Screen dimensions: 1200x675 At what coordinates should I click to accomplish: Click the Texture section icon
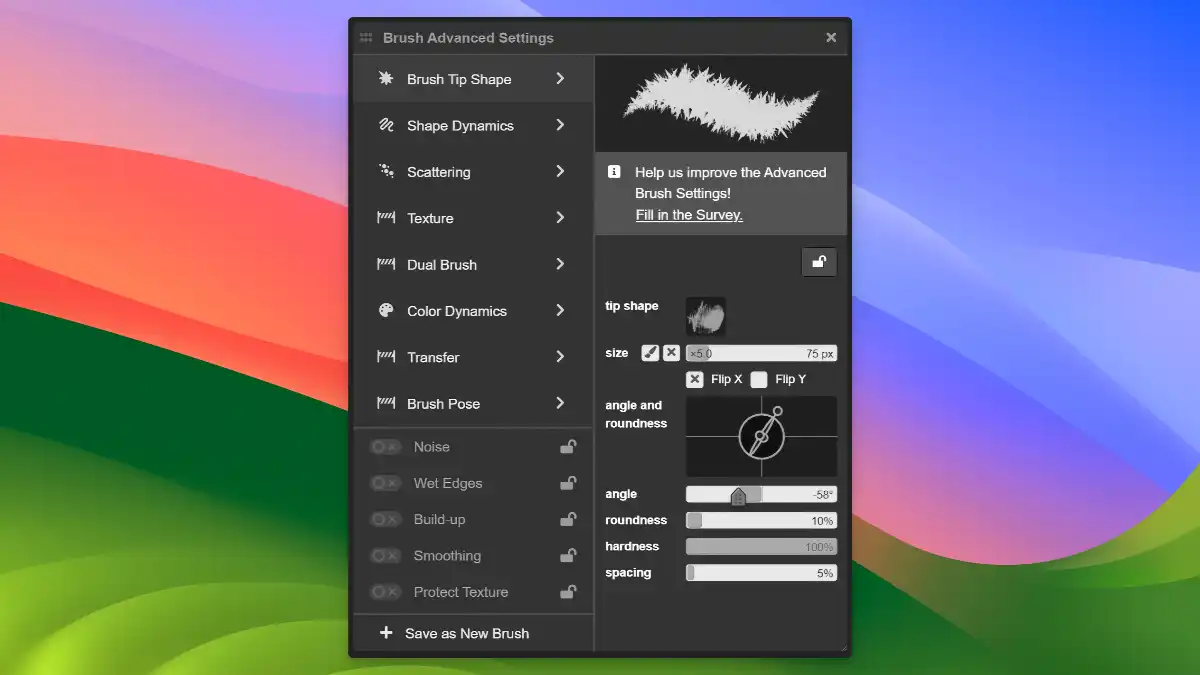386,218
